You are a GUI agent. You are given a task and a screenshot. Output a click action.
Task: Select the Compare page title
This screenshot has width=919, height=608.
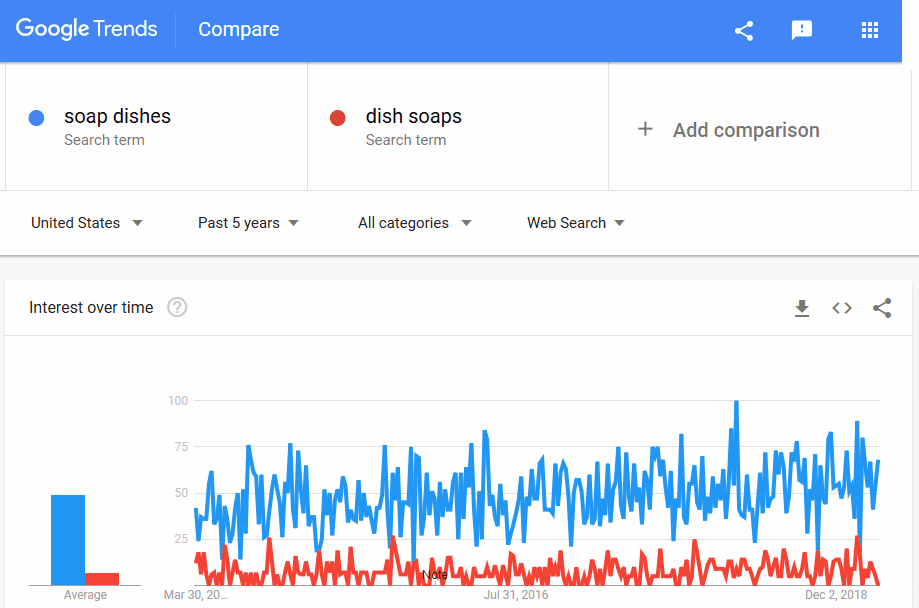(239, 30)
